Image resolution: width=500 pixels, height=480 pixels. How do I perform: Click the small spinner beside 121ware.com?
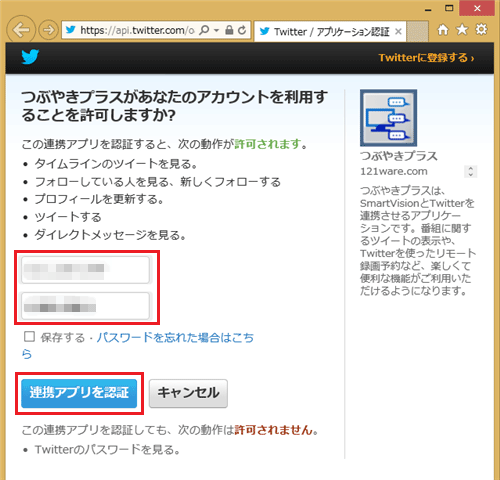[471, 172]
